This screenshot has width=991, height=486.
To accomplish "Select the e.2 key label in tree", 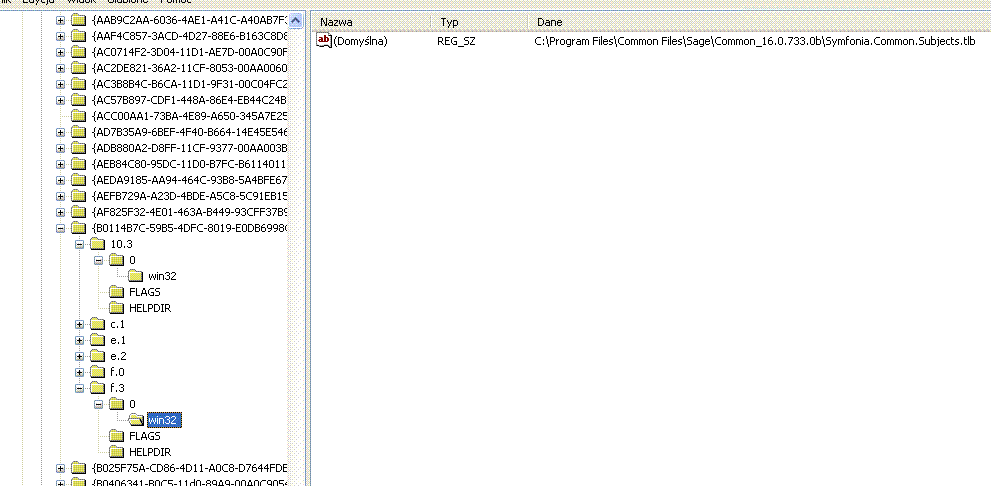I will [x=118, y=356].
